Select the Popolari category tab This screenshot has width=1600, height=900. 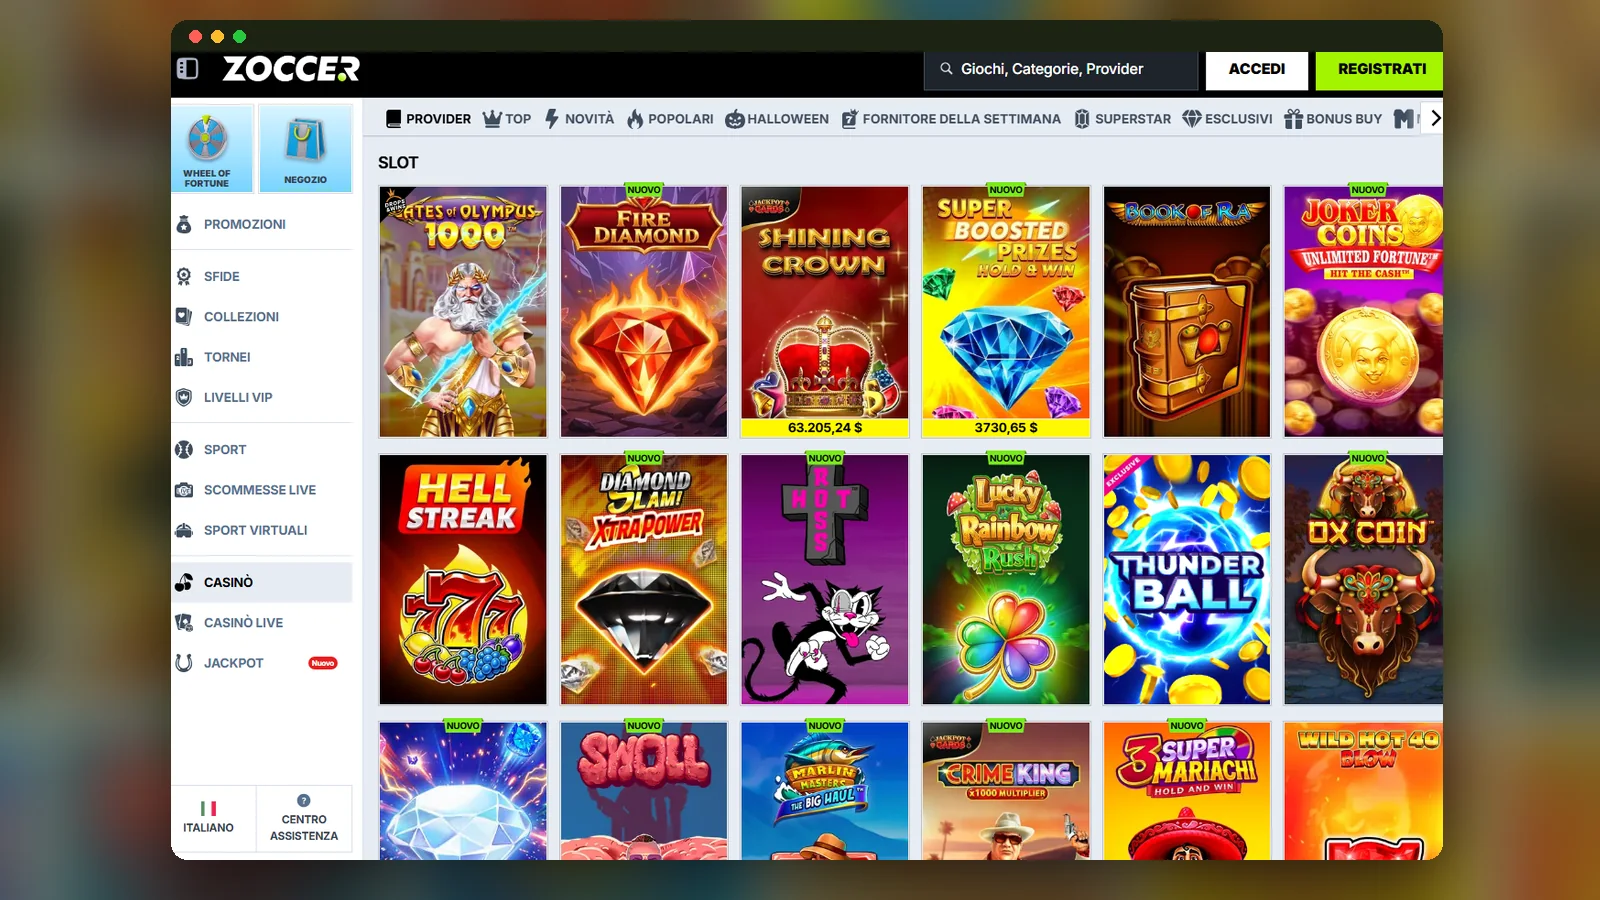tap(670, 119)
